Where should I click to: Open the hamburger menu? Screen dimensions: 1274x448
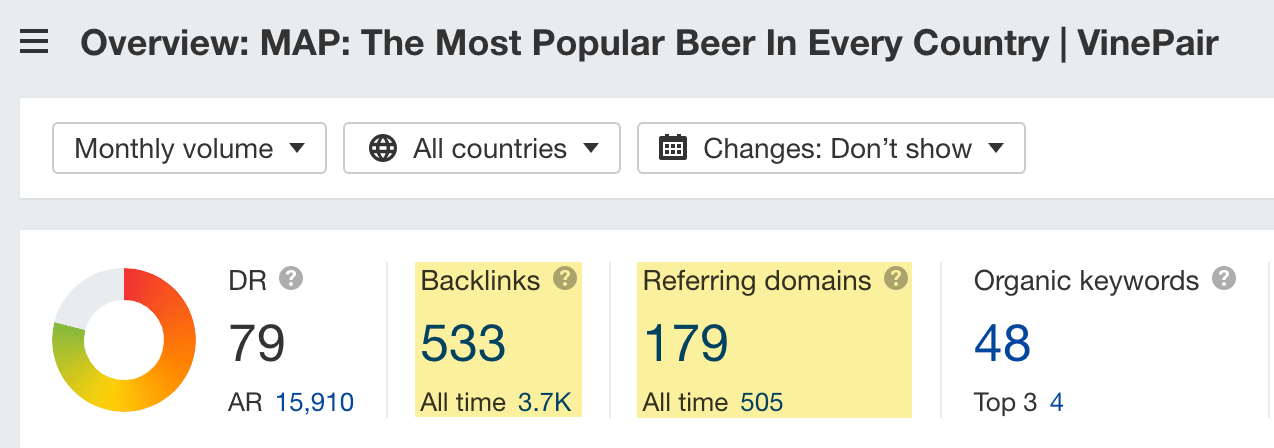pos(34,44)
